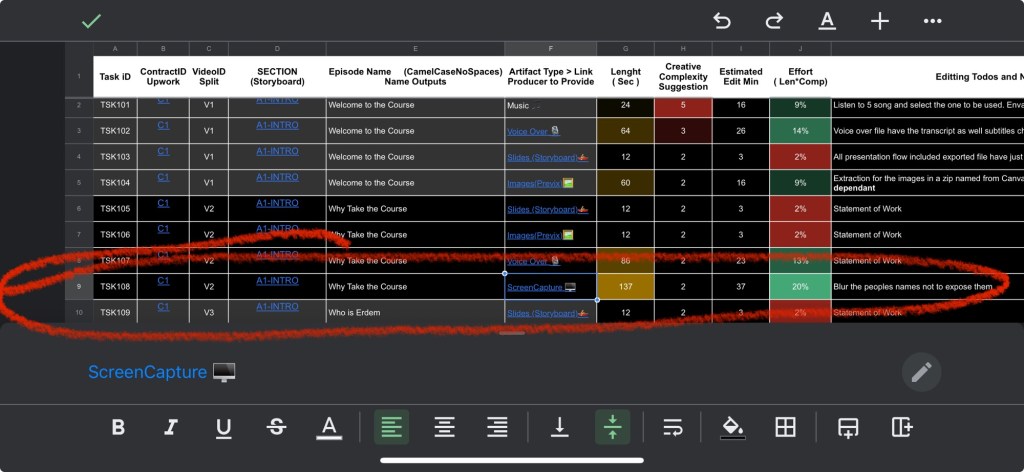Set vertical alignment to bottom
This screenshot has width=1024, height=472.
[x=560, y=427]
